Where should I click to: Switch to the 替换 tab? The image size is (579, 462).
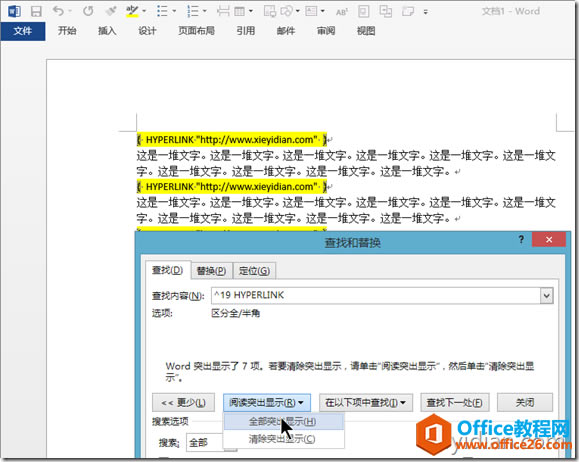point(211,271)
